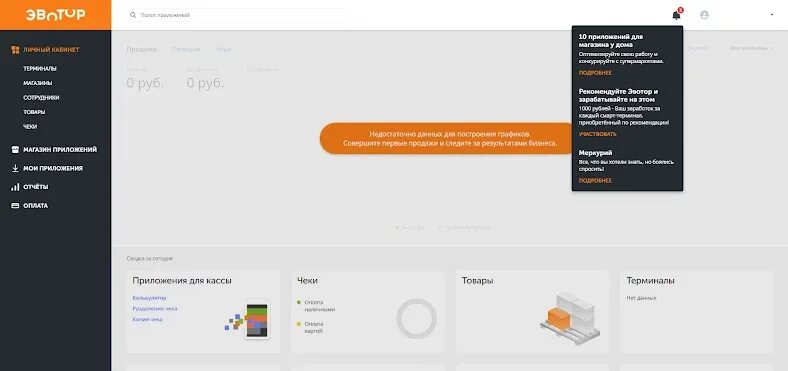
Task: Click the user profile avatar icon
Action: pyautogui.click(x=704, y=15)
